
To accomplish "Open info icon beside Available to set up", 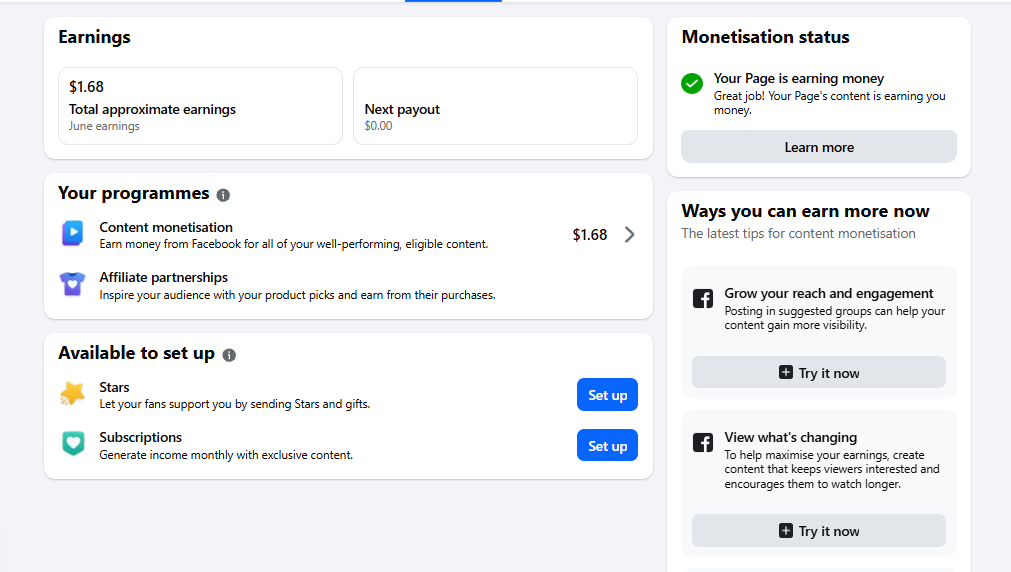I will 229,355.
